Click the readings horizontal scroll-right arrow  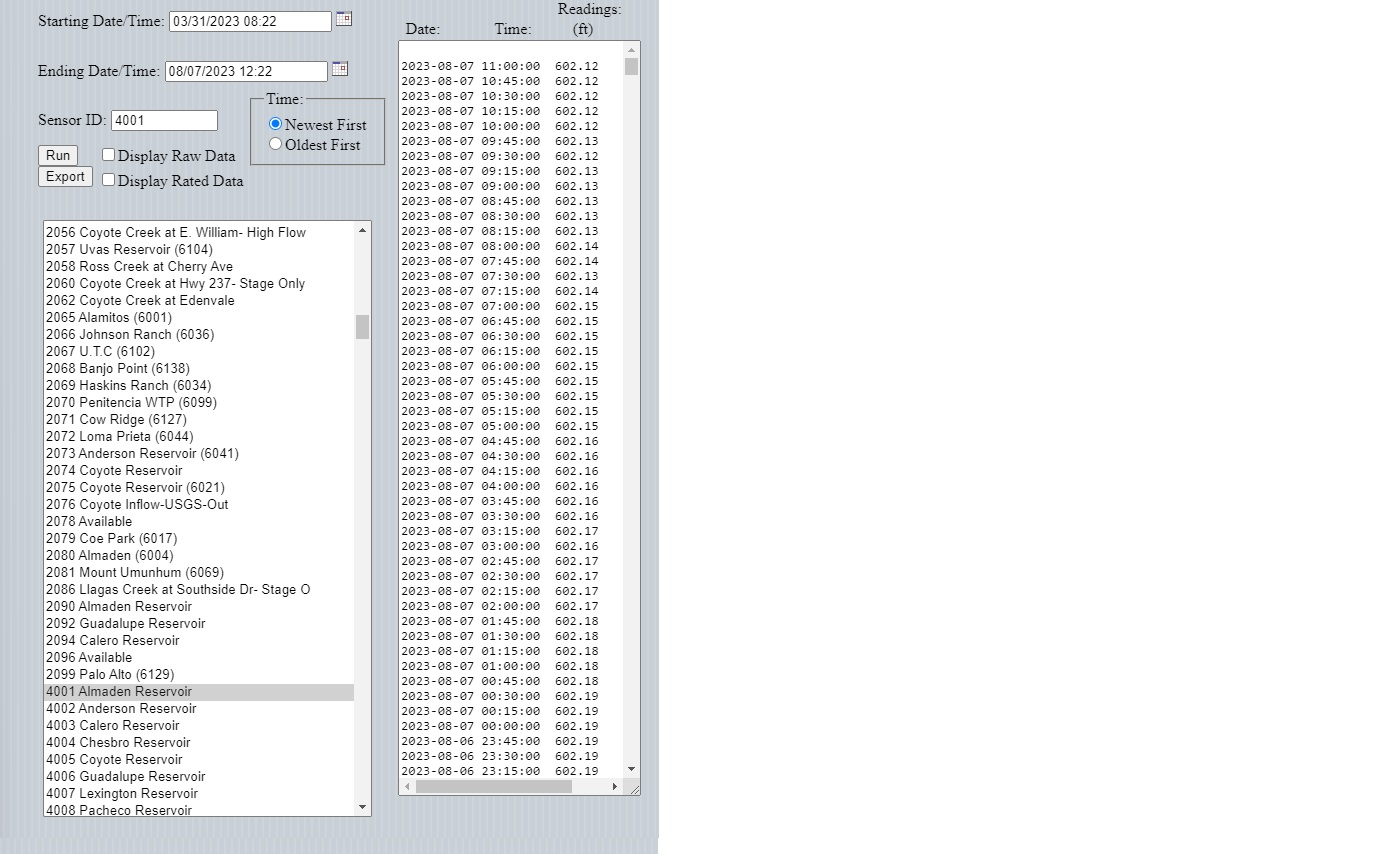coord(614,787)
